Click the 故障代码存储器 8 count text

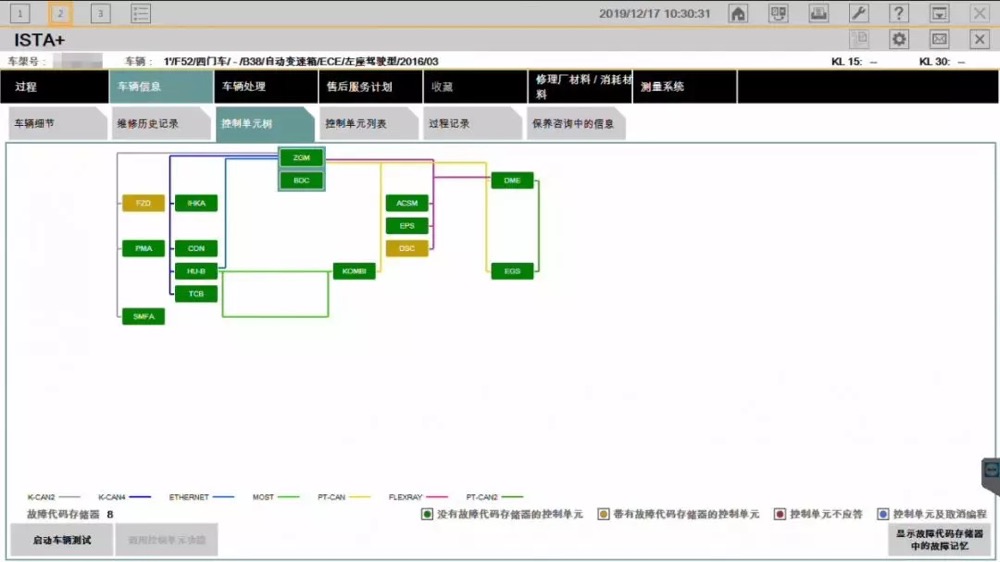[x=70, y=514]
